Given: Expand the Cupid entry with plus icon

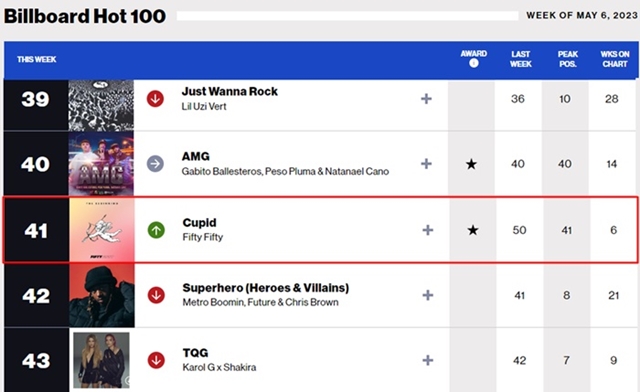Looking at the screenshot, I should 428,230.
